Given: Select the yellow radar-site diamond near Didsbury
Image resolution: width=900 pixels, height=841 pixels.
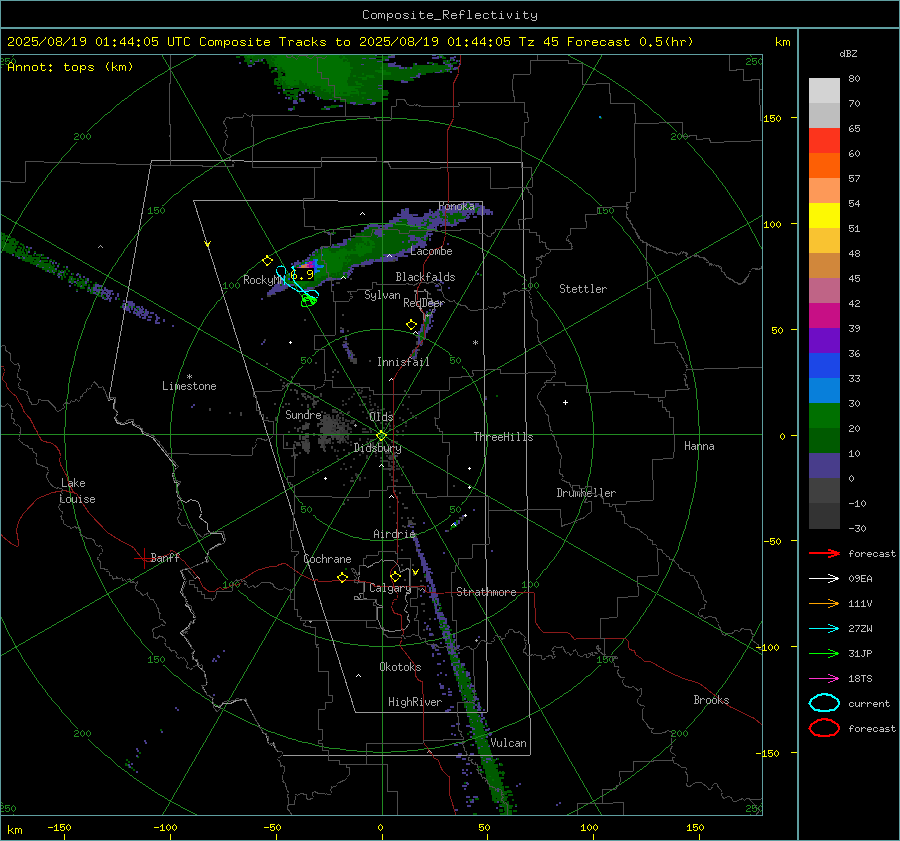Looking at the screenshot, I should [382, 436].
